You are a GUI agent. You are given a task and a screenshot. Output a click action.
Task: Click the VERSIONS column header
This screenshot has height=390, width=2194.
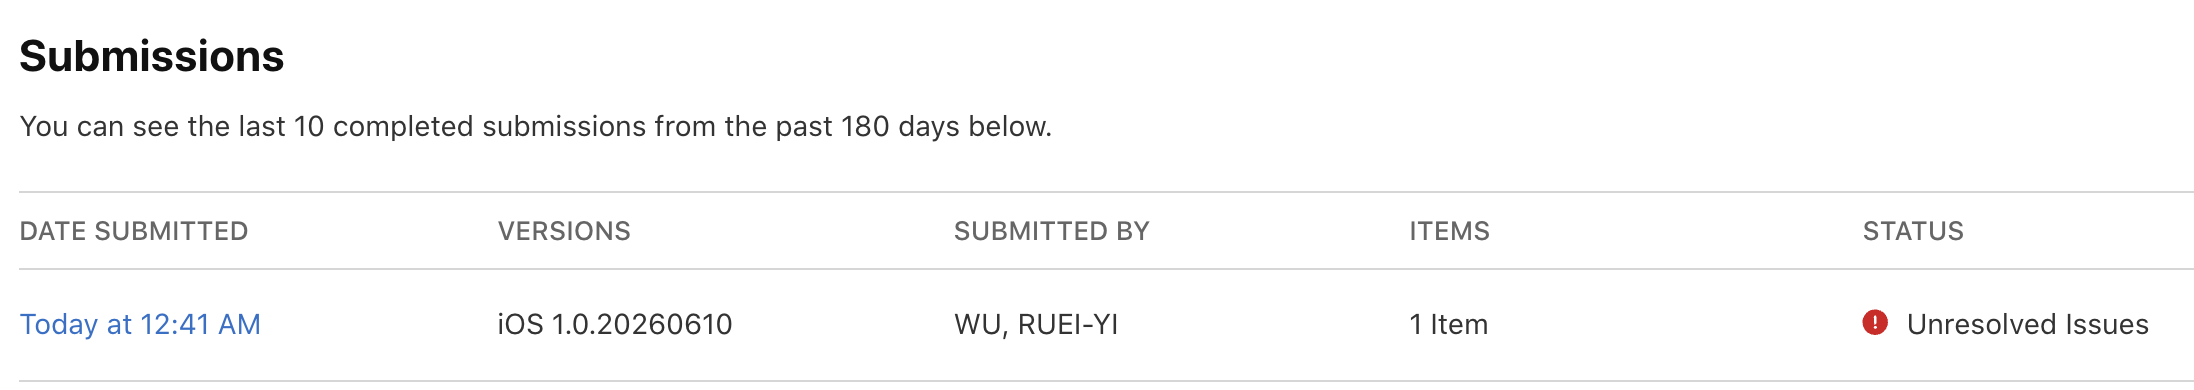564,231
